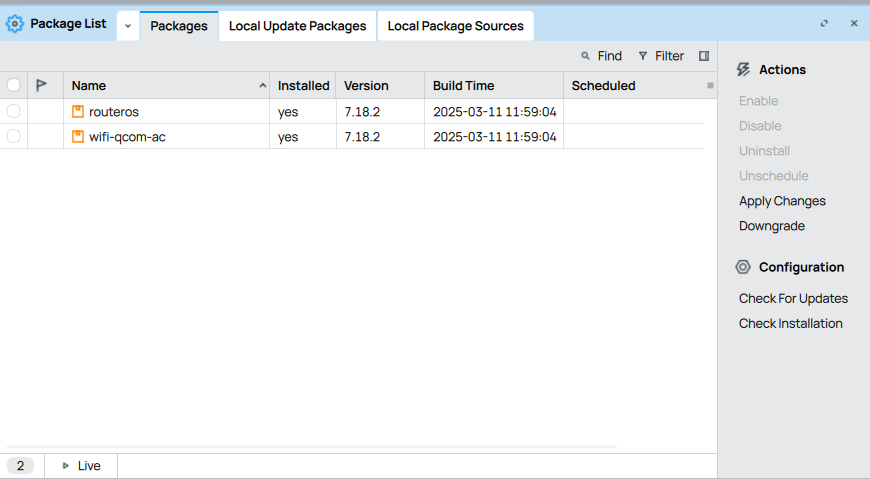Toggle the Live play button
Image resolution: width=870 pixels, height=479 pixels.
click(x=66, y=466)
